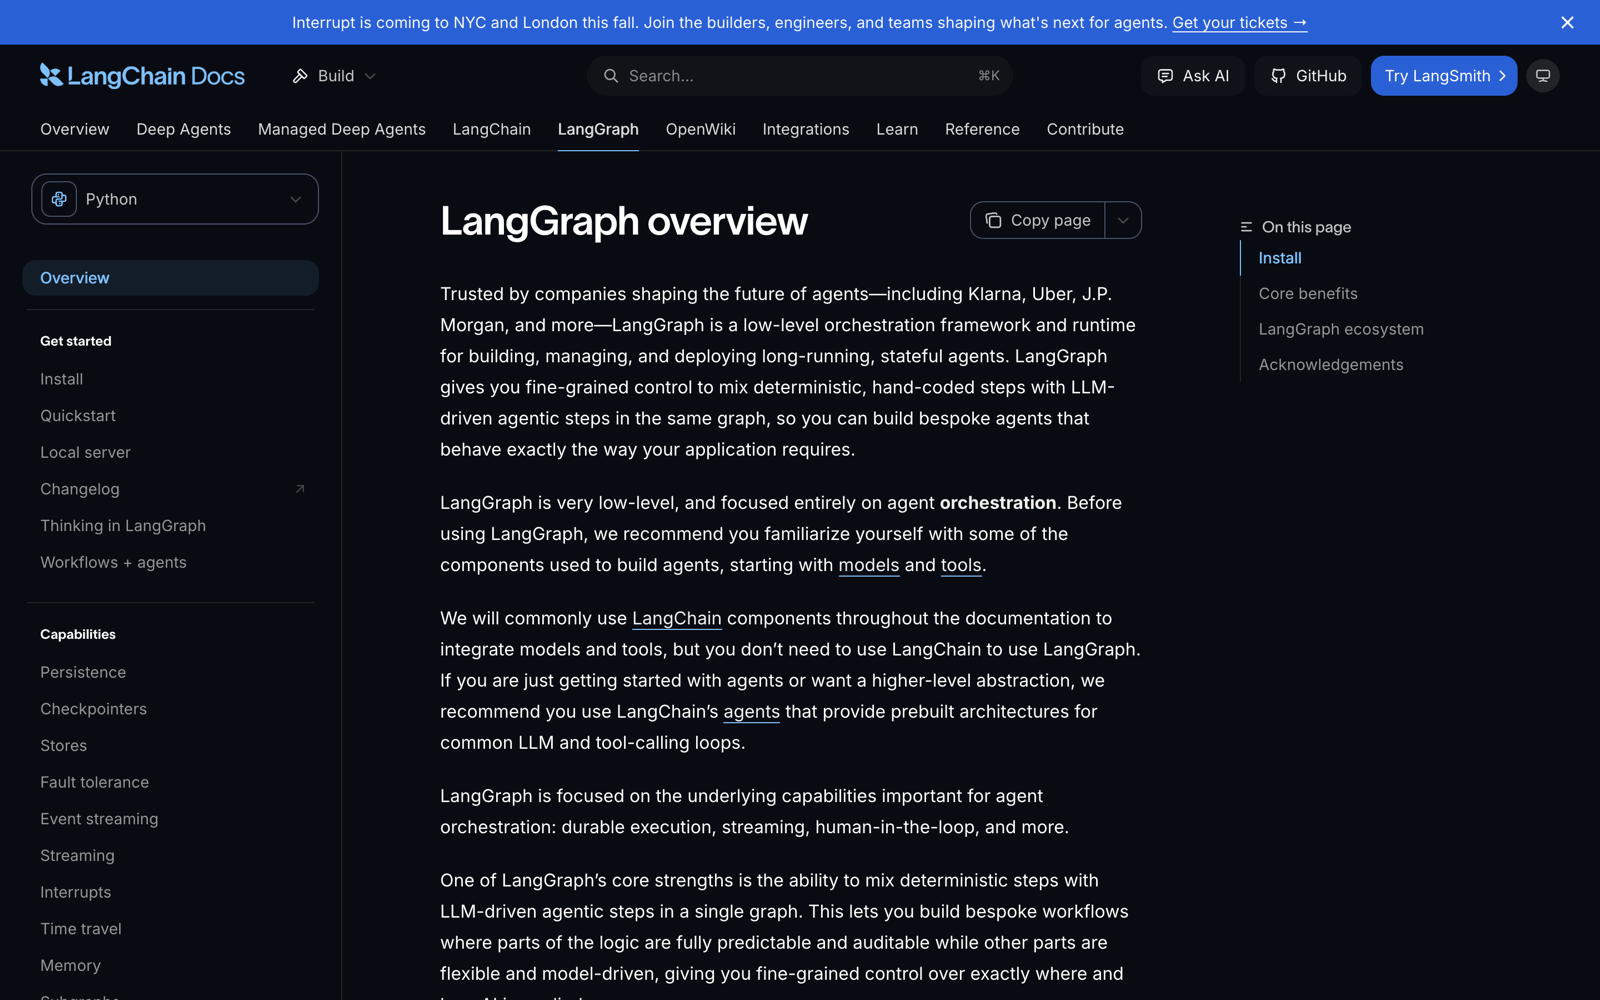Click the LangChain Docs logo

142,76
